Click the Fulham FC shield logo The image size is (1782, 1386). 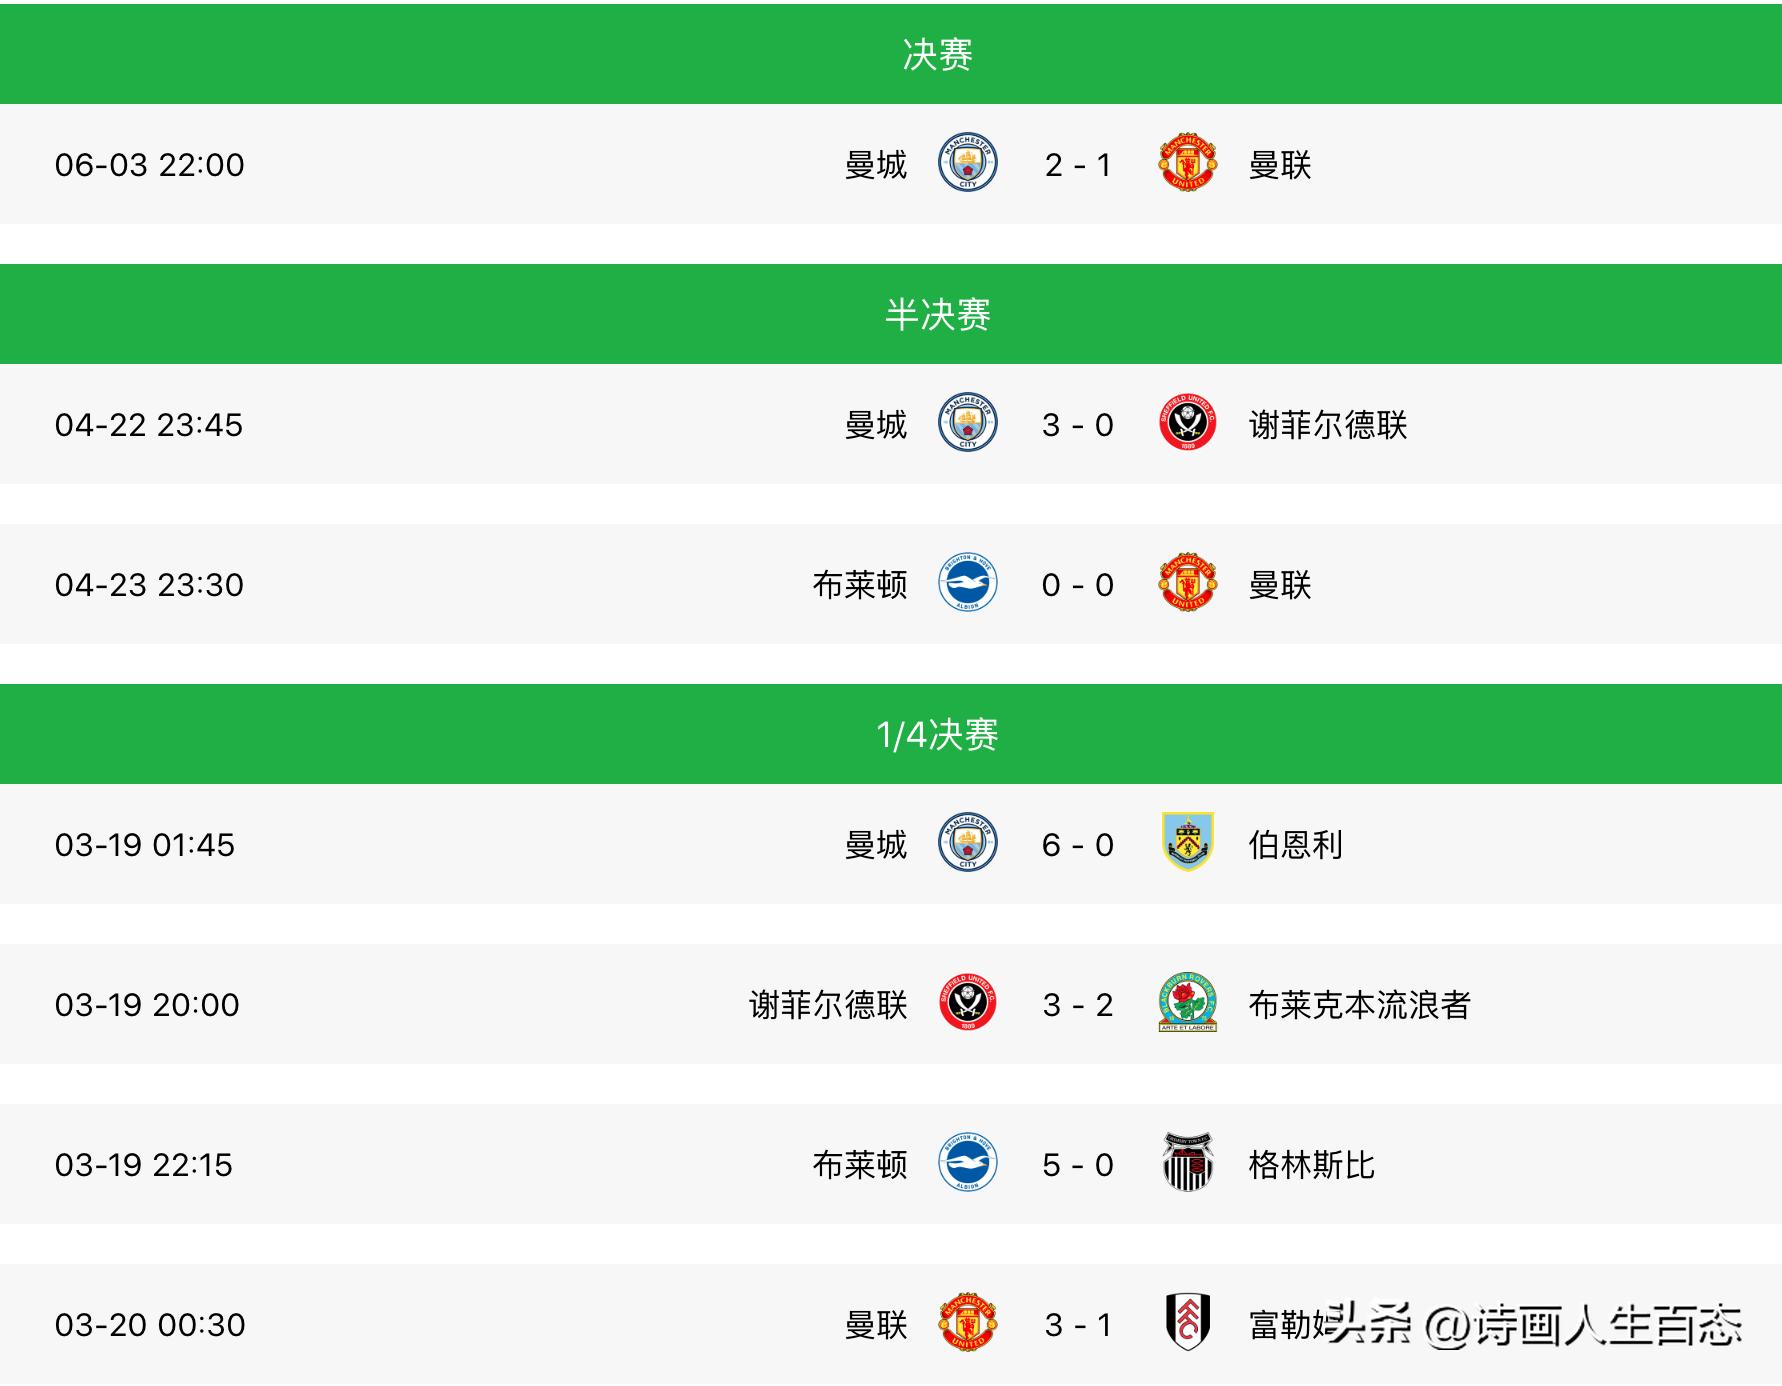[x=1186, y=1322]
